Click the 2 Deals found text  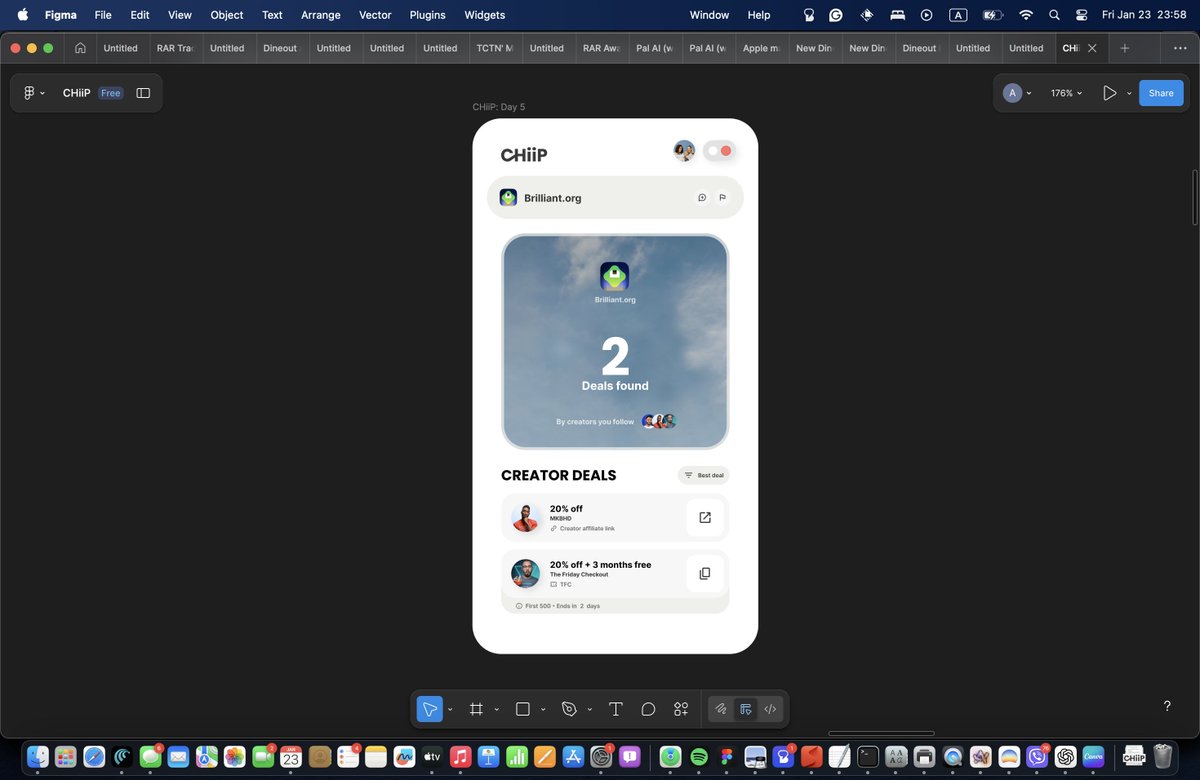[615, 365]
